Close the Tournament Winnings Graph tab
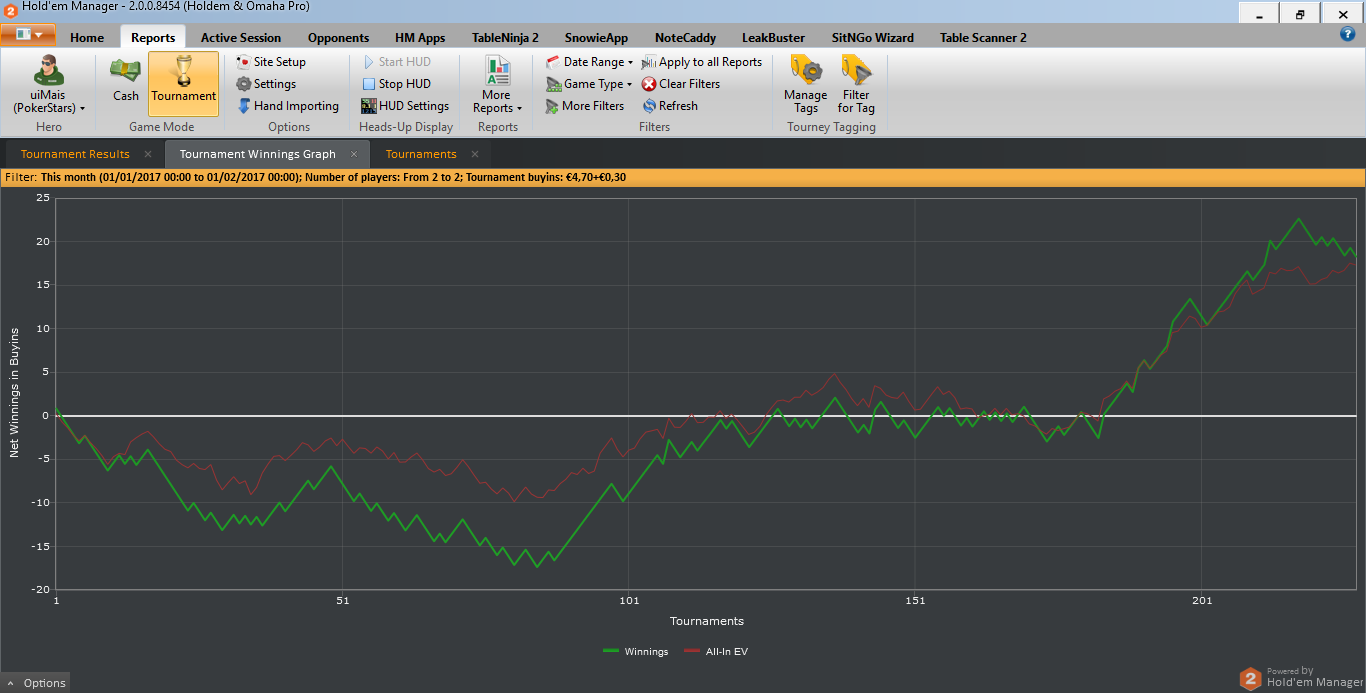Screen dimensions: 1366x693 (x=354, y=154)
